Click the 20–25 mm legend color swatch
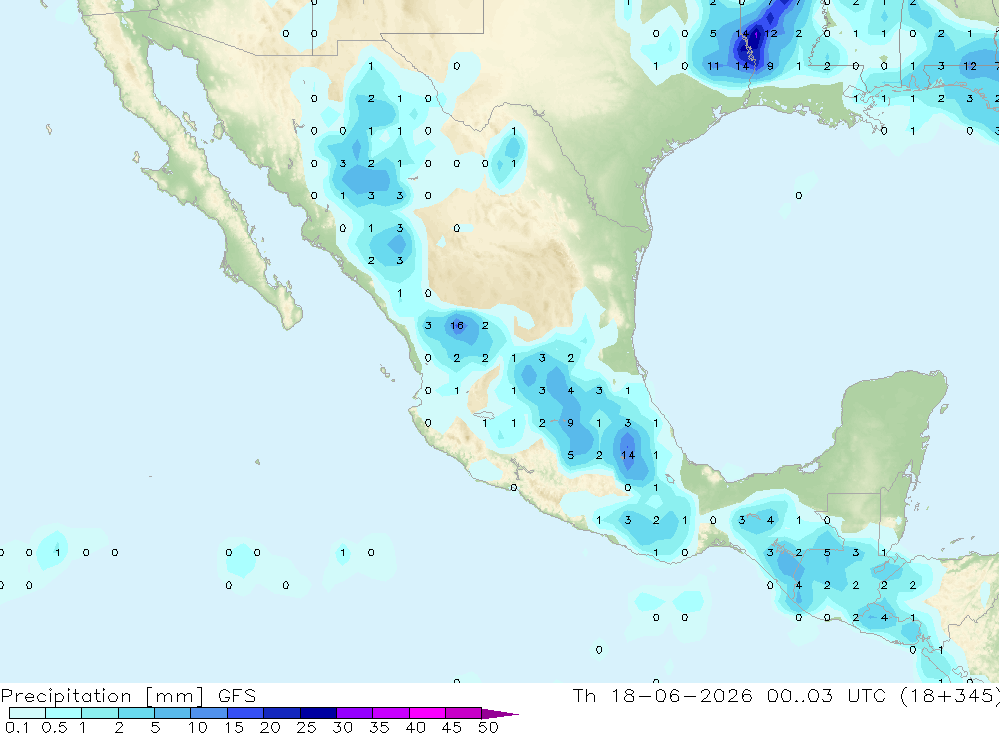Image resolution: width=1000 pixels, height=733 pixels. (282, 713)
